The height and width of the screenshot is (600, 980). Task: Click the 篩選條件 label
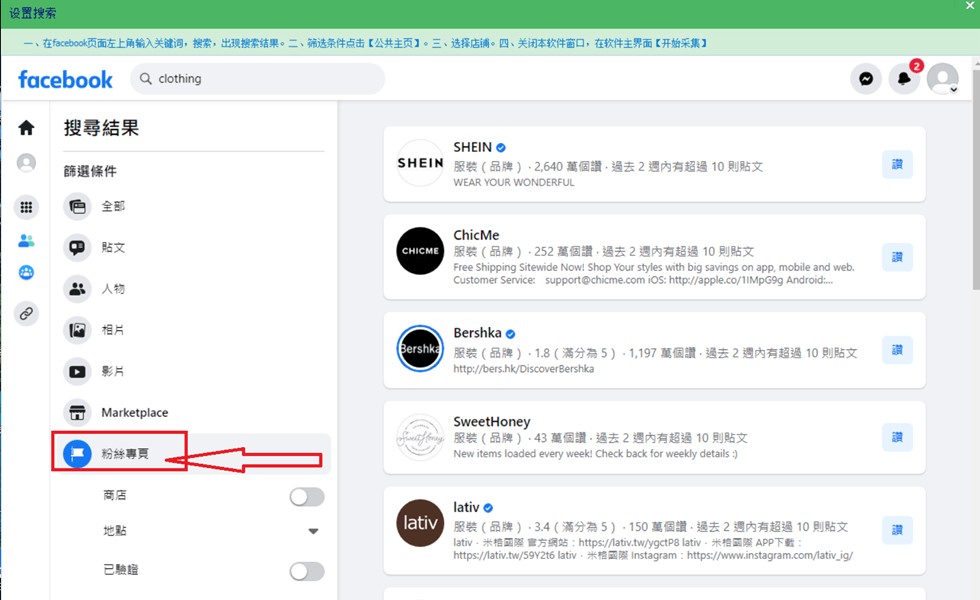point(90,171)
